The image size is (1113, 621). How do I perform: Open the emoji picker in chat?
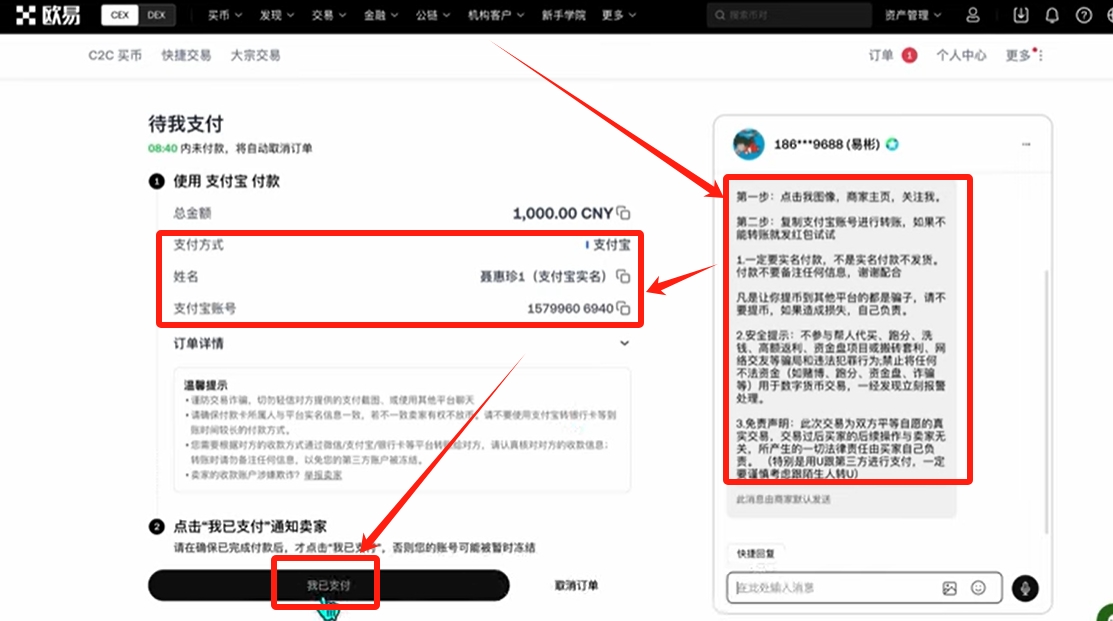point(978,588)
